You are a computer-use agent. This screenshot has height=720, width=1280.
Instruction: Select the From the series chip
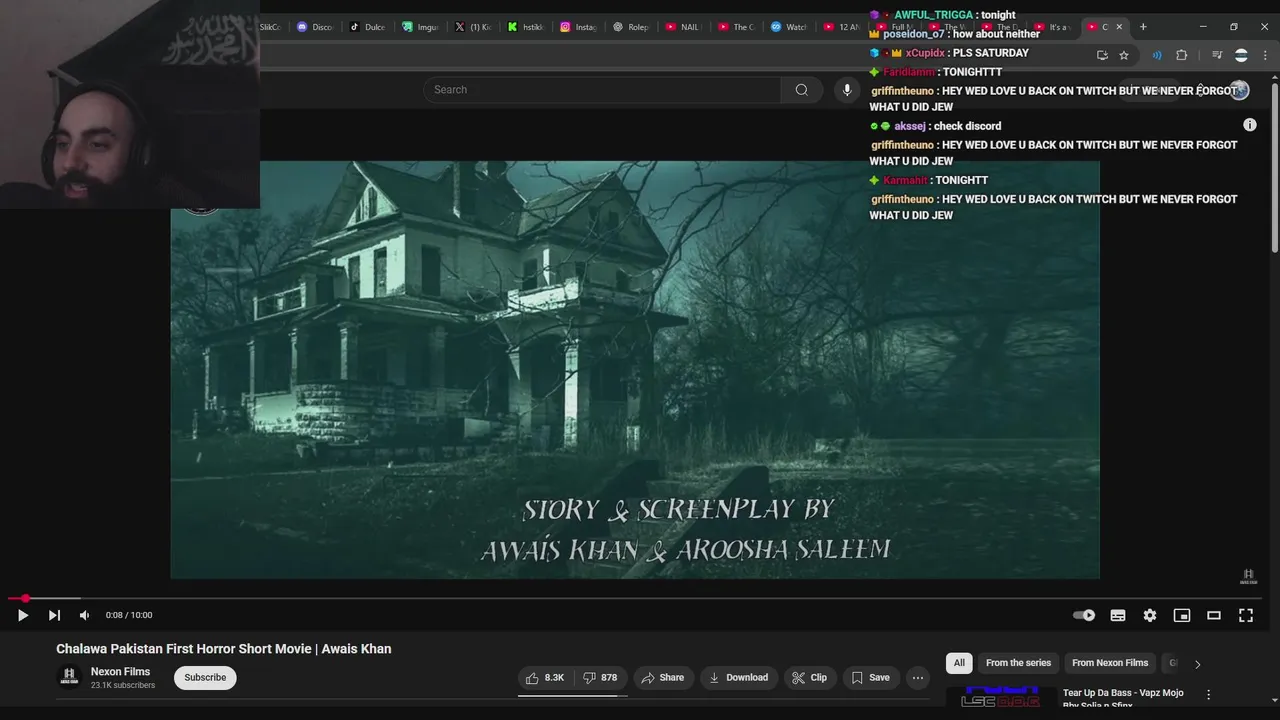tap(1018, 663)
